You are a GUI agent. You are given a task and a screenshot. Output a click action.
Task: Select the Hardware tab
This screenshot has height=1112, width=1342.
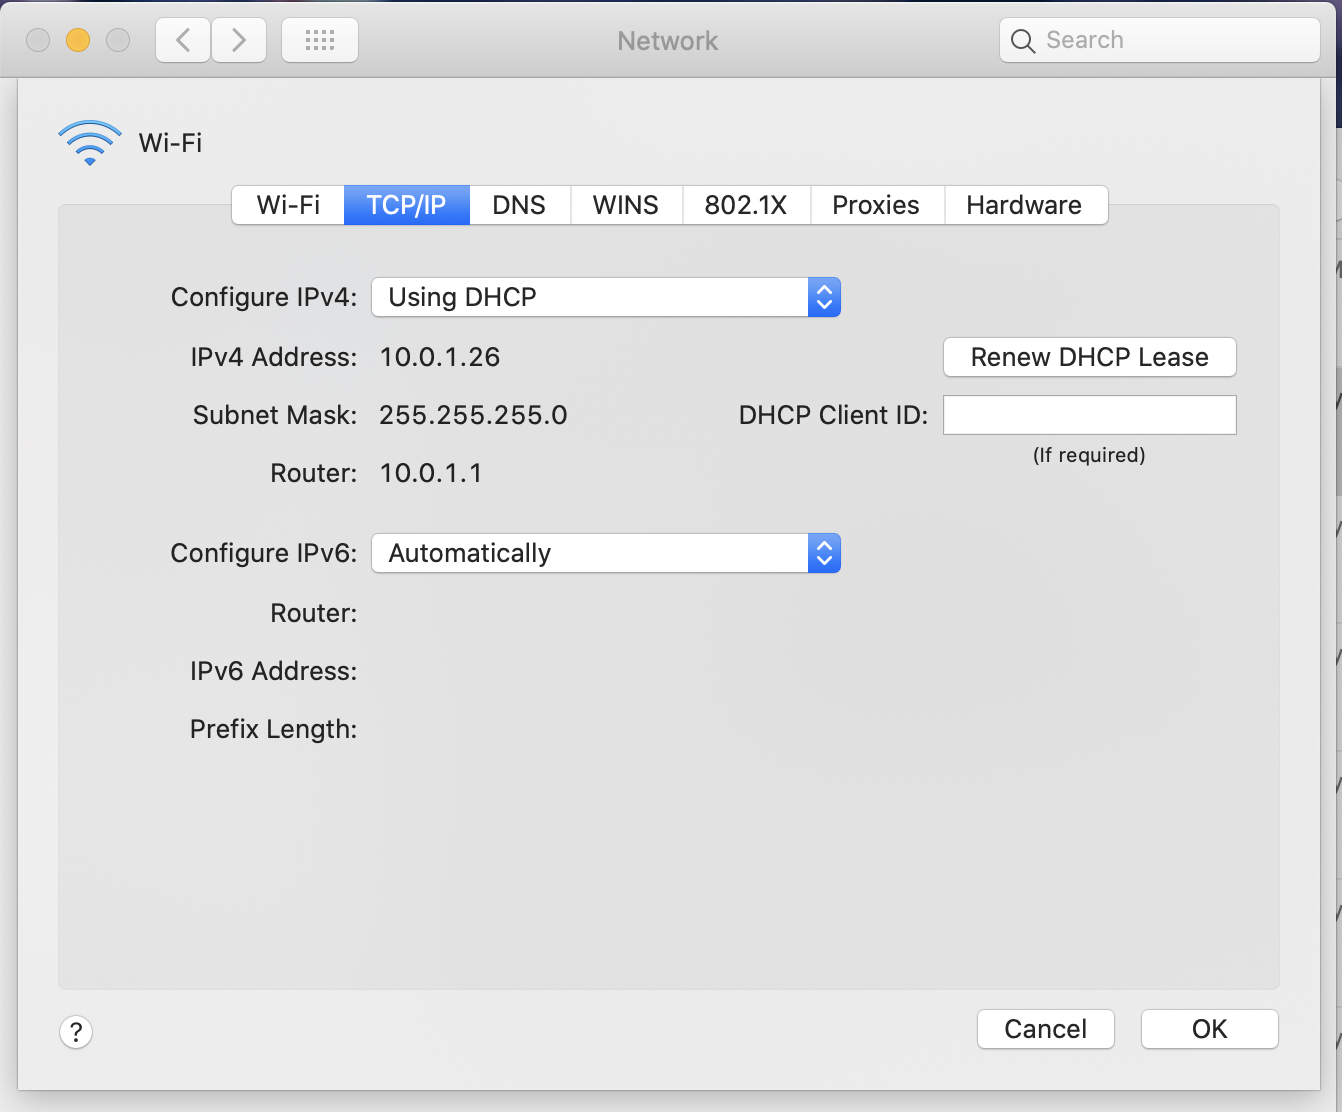click(x=1025, y=205)
